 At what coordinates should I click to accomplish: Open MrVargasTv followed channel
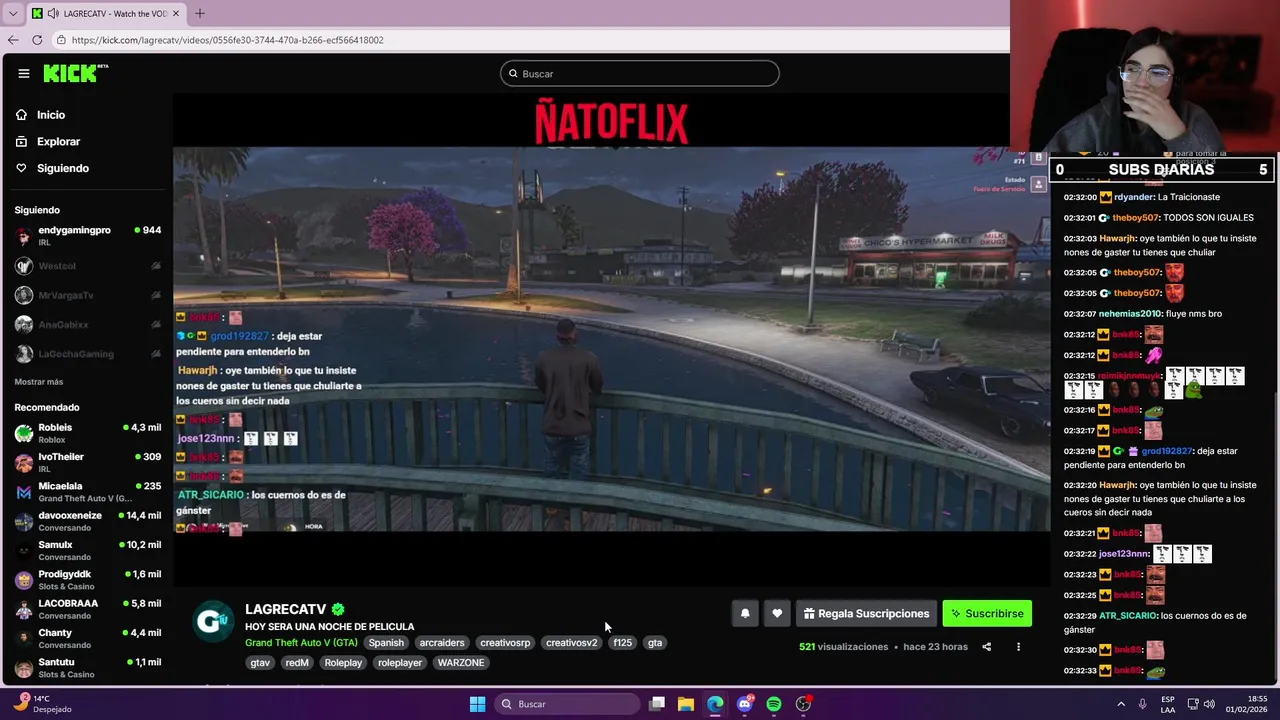point(88,295)
